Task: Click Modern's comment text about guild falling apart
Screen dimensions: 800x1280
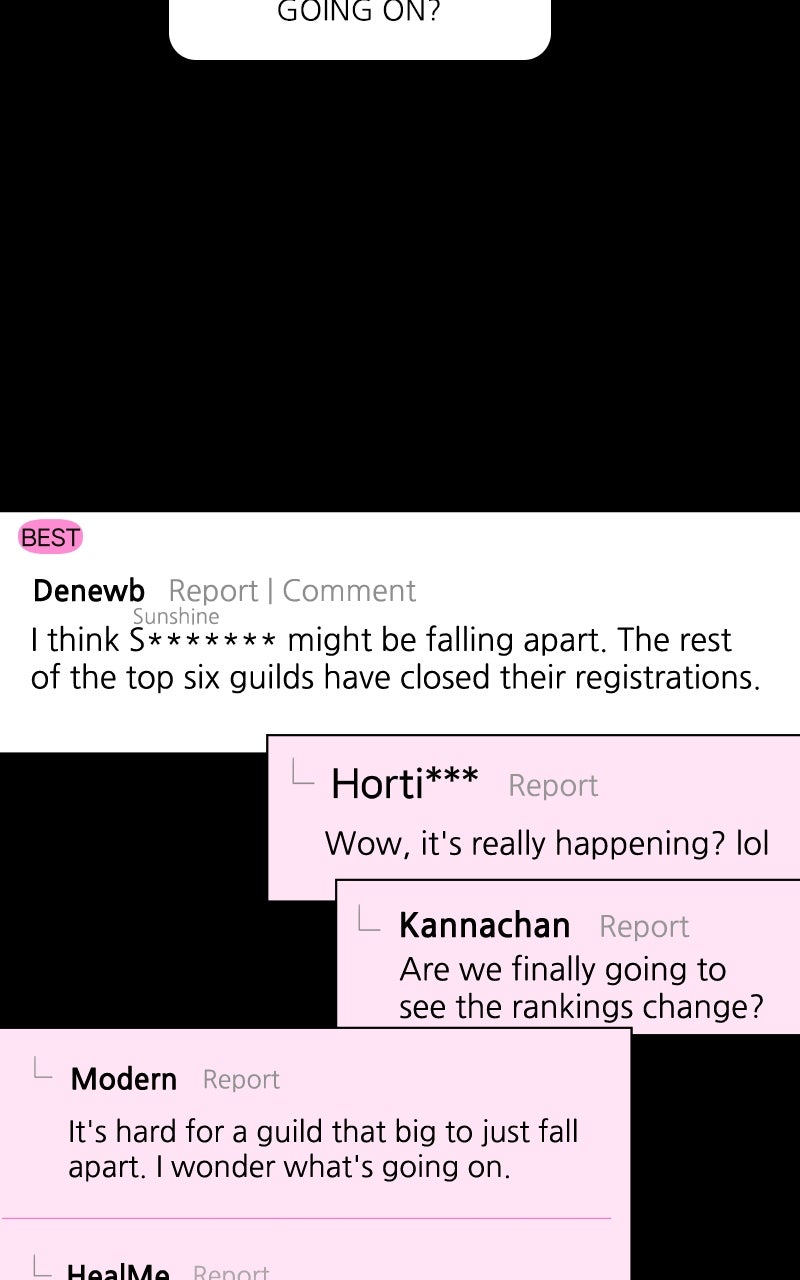Action: (323, 1150)
